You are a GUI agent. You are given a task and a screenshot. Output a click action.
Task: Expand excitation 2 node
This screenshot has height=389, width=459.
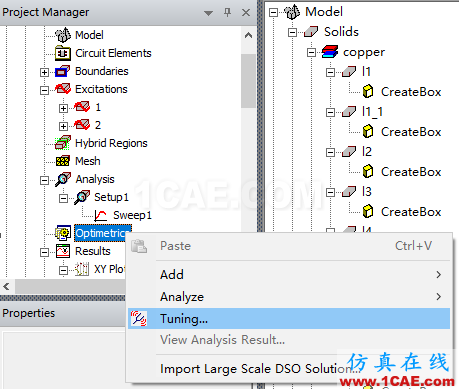[63, 126]
